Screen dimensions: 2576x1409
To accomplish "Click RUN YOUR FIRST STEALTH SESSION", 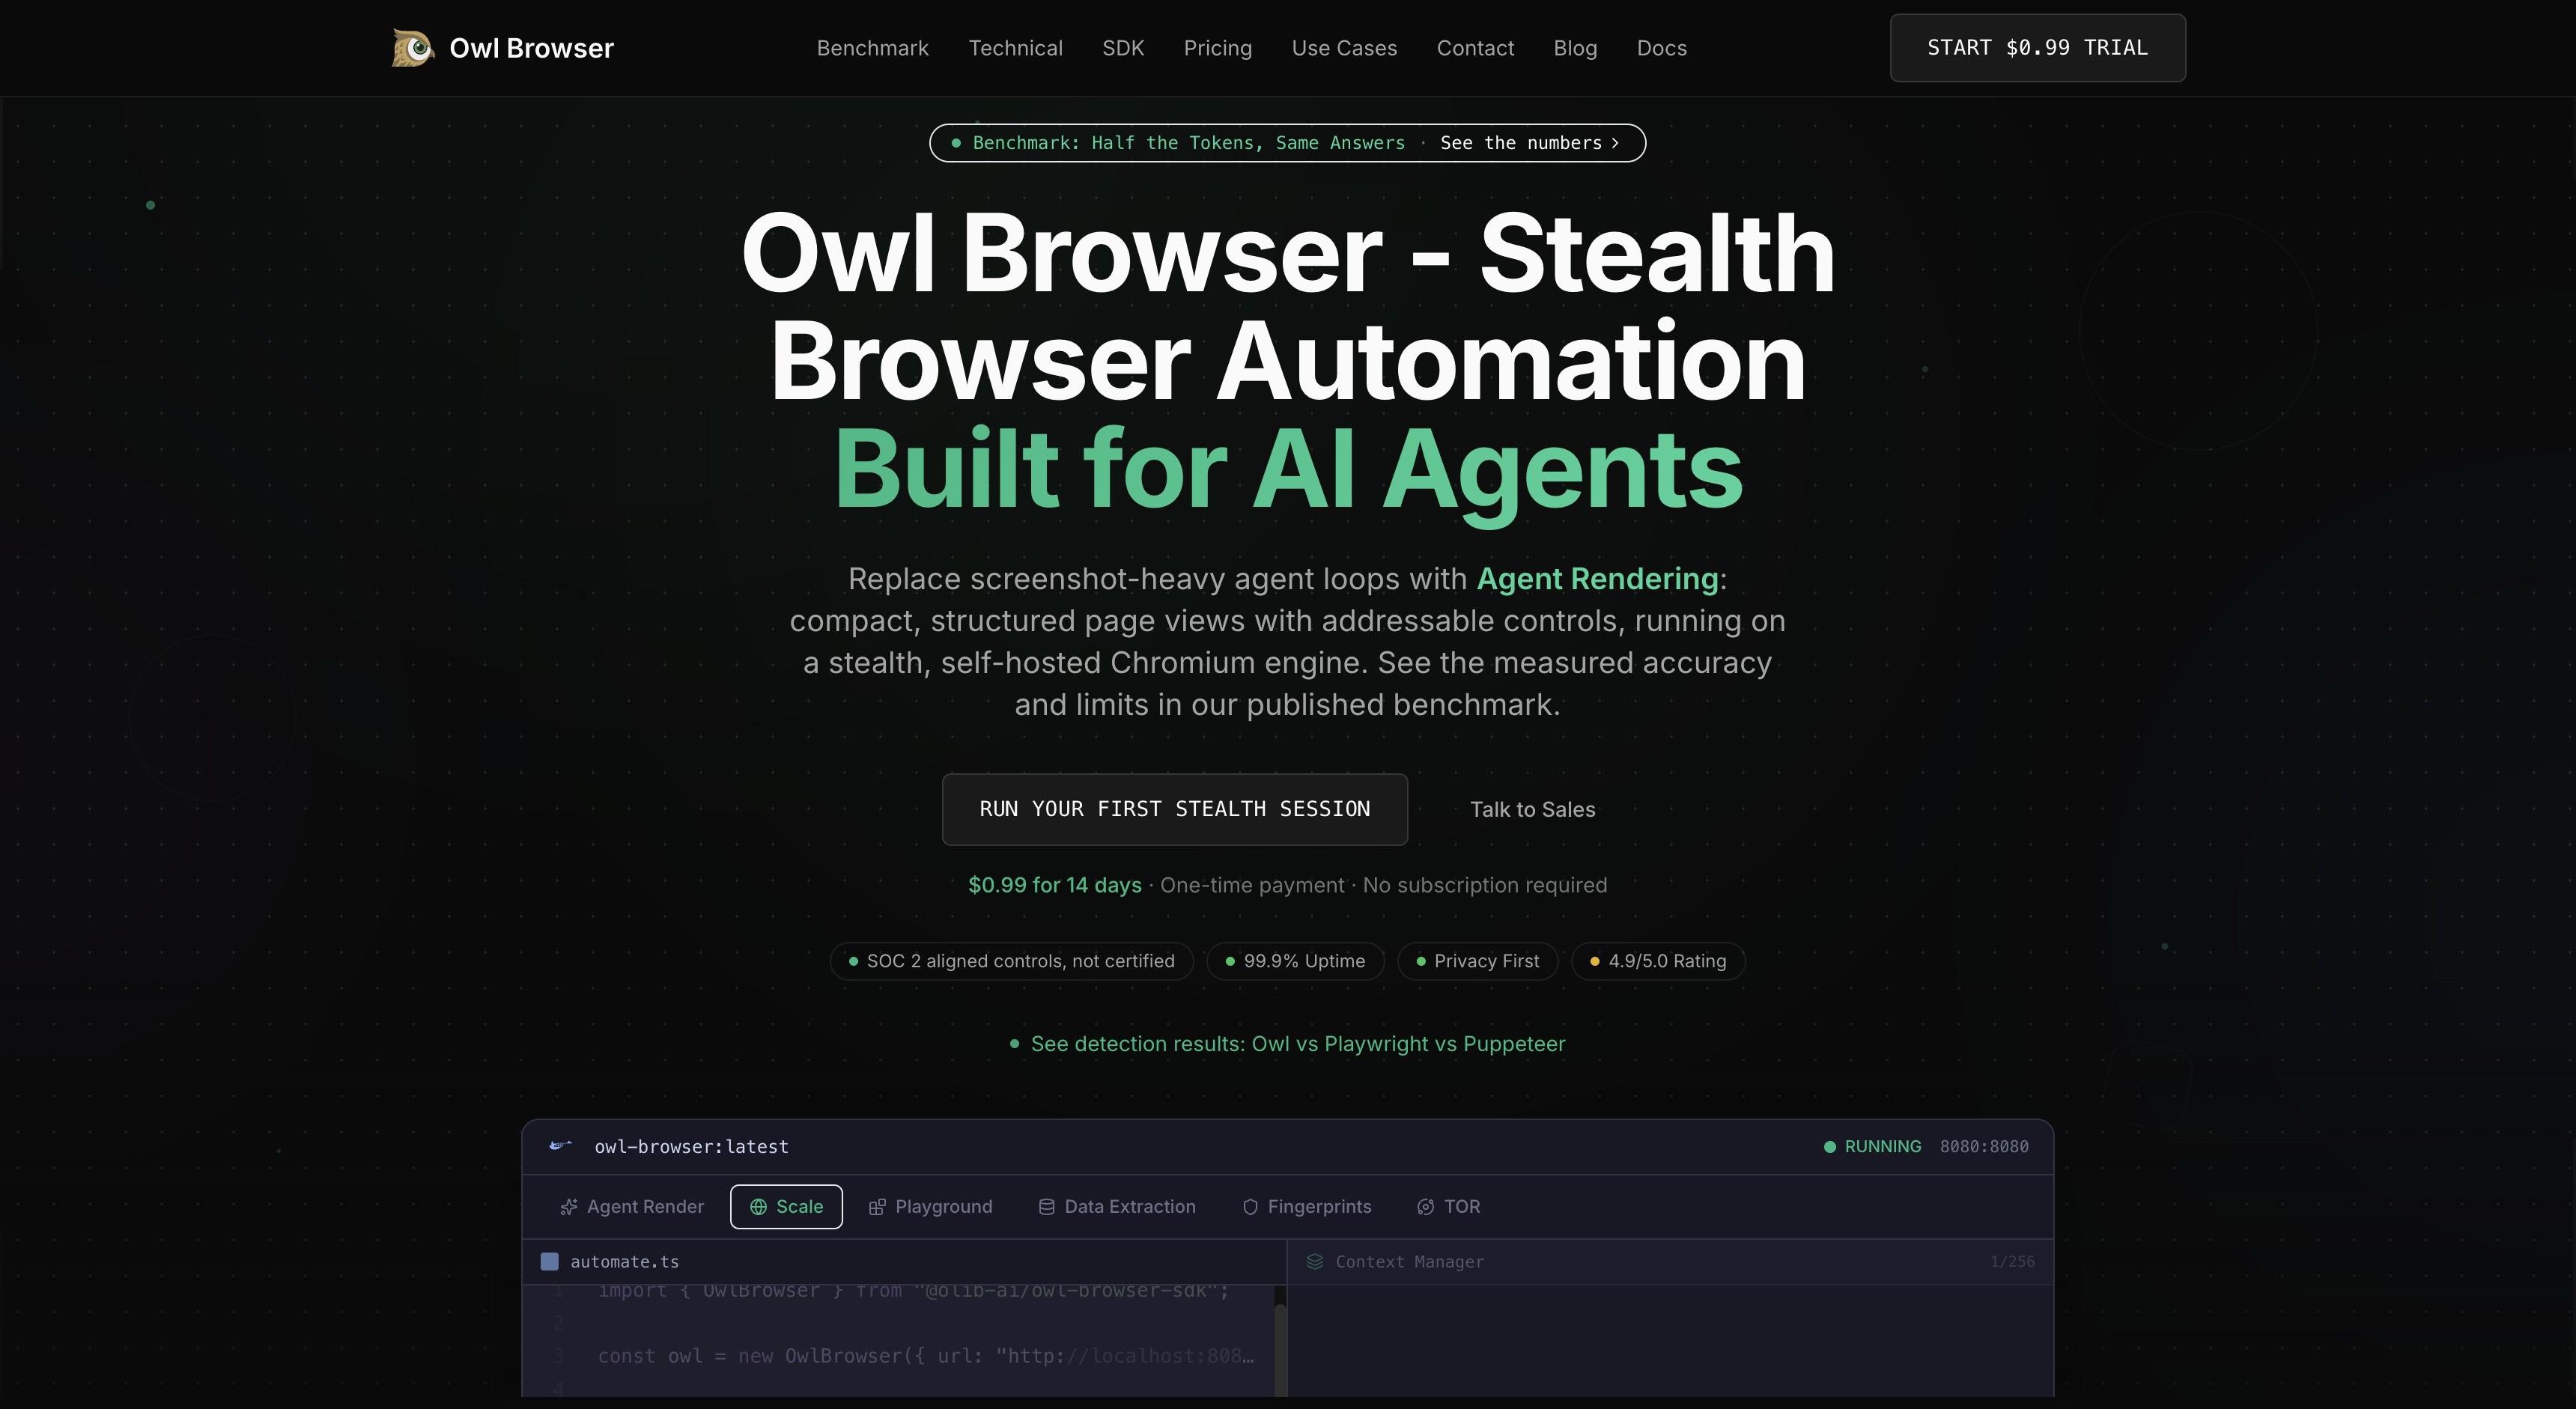I will [1174, 809].
